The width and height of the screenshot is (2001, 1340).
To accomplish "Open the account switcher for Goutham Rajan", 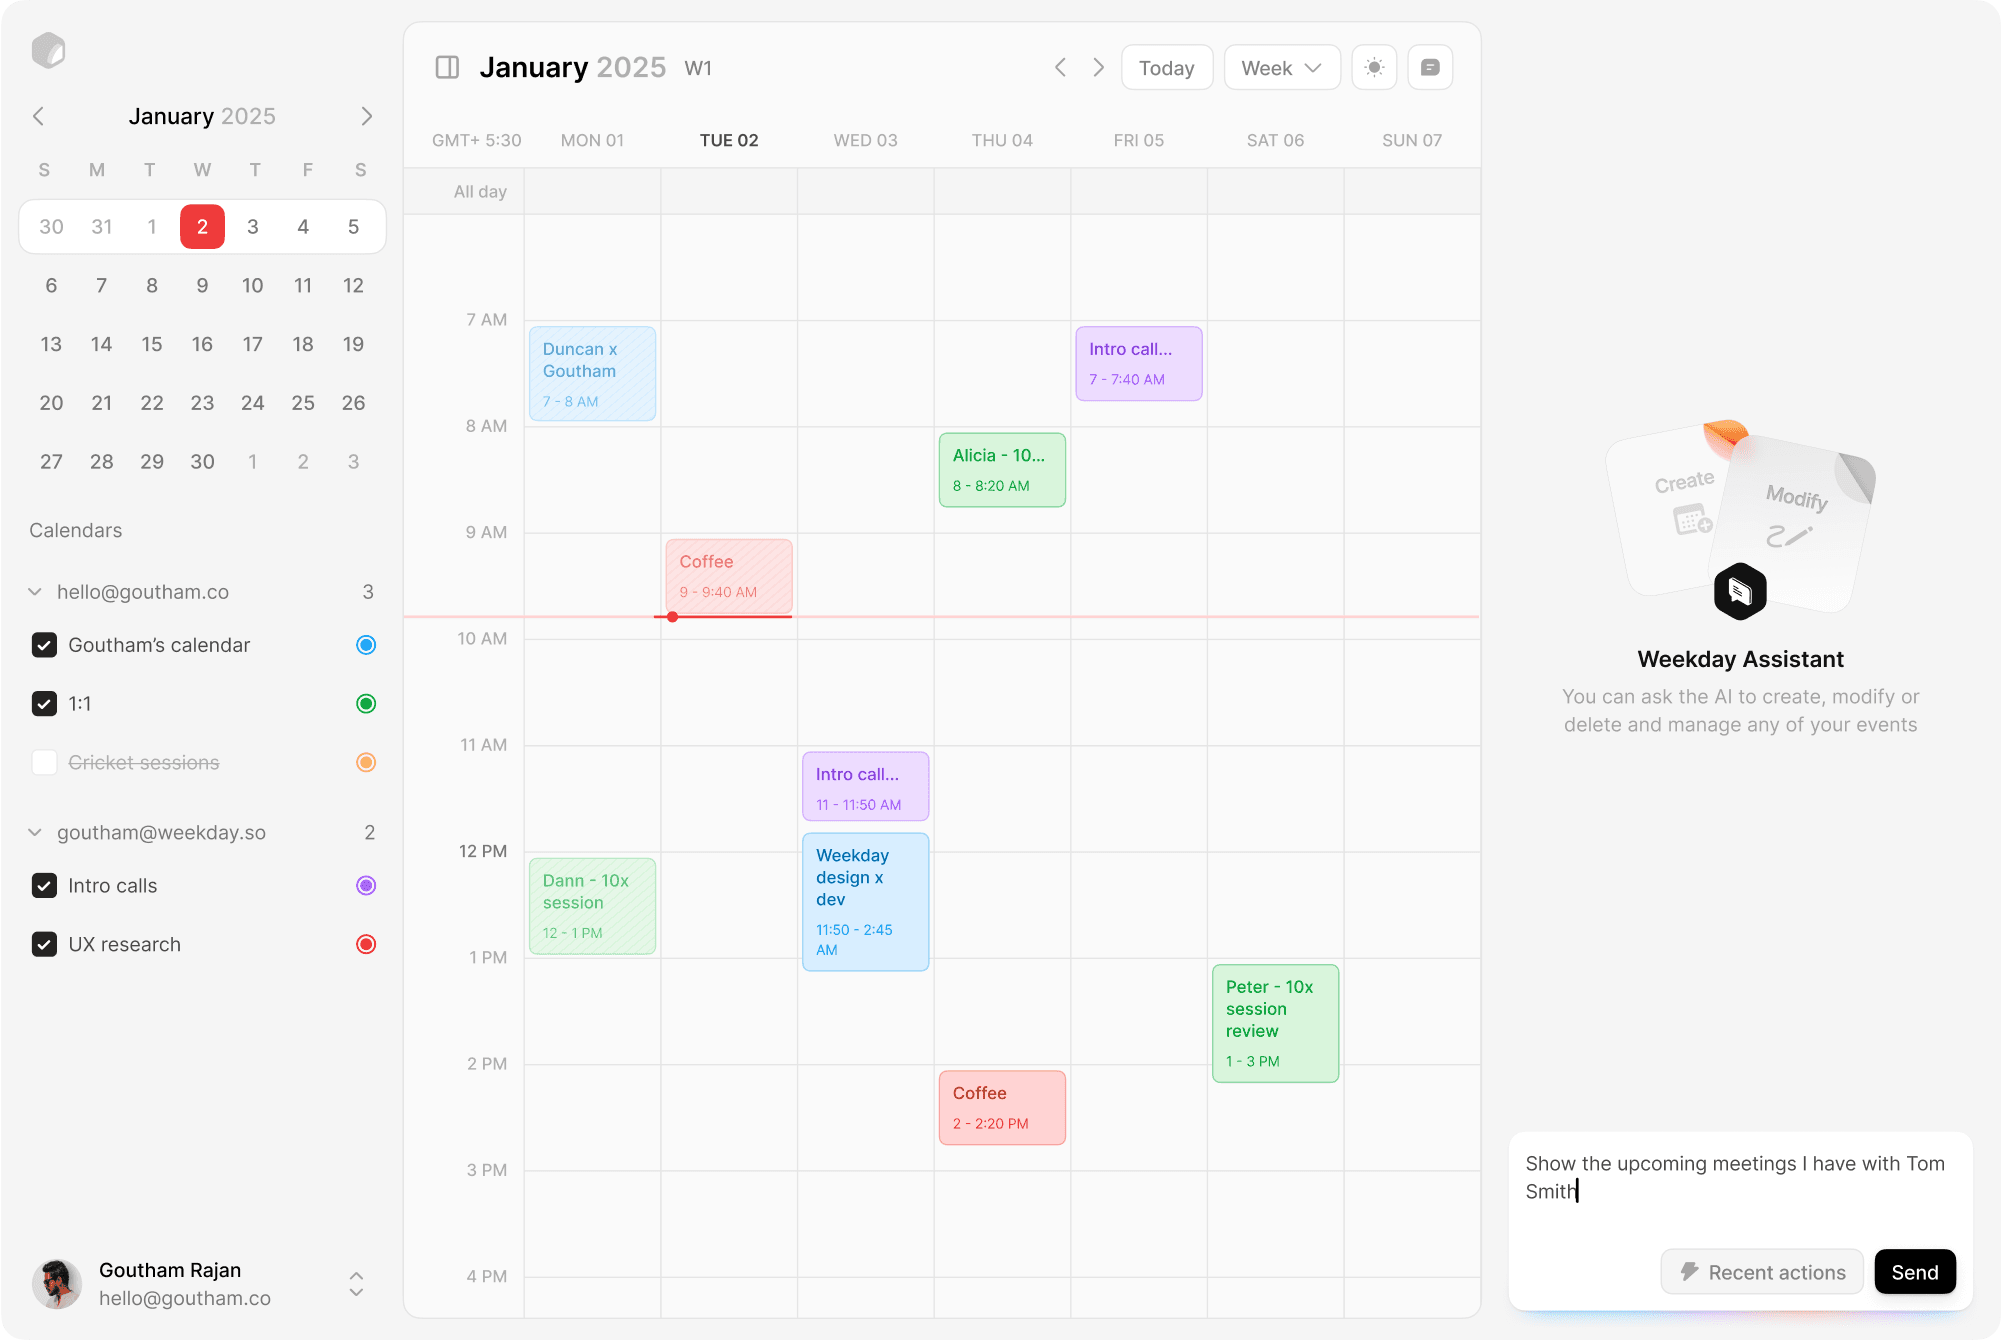I will coord(356,1284).
